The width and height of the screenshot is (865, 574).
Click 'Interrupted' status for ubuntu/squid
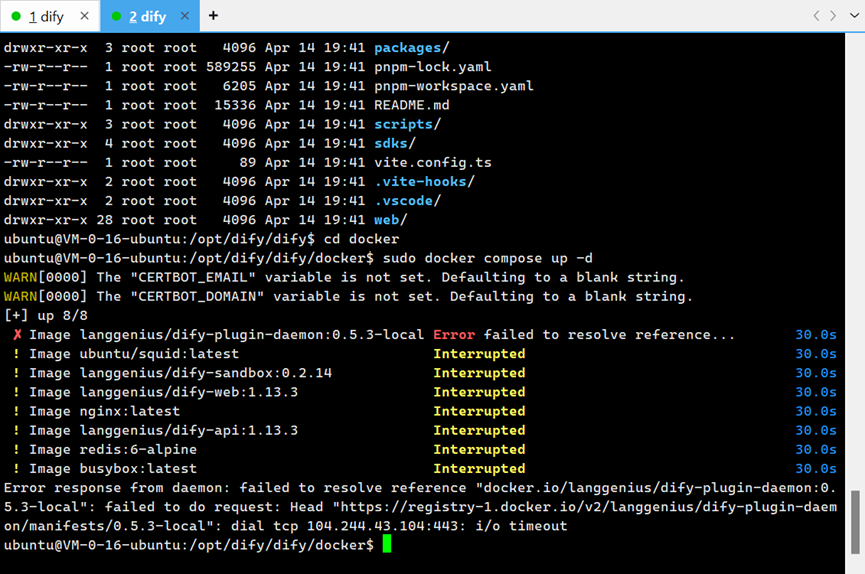pyautogui.click(x=479, y=354)
